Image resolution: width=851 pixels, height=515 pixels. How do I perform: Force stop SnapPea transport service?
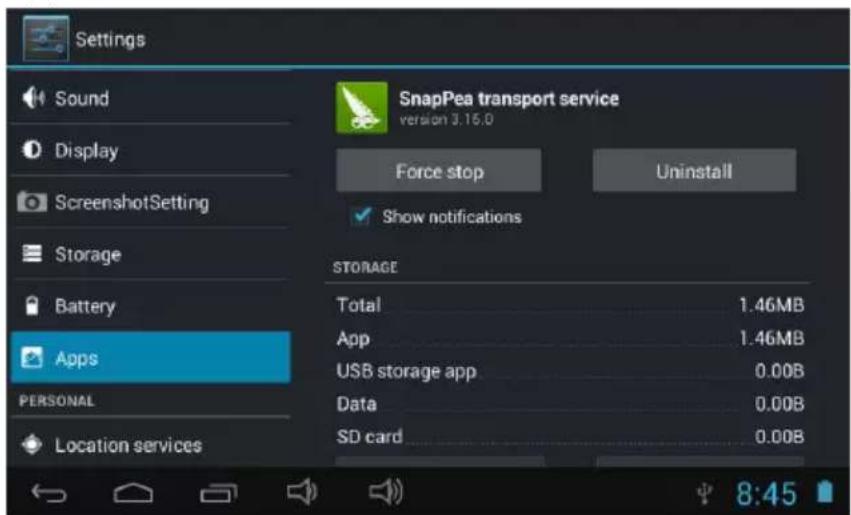click(x=439, y=171)
